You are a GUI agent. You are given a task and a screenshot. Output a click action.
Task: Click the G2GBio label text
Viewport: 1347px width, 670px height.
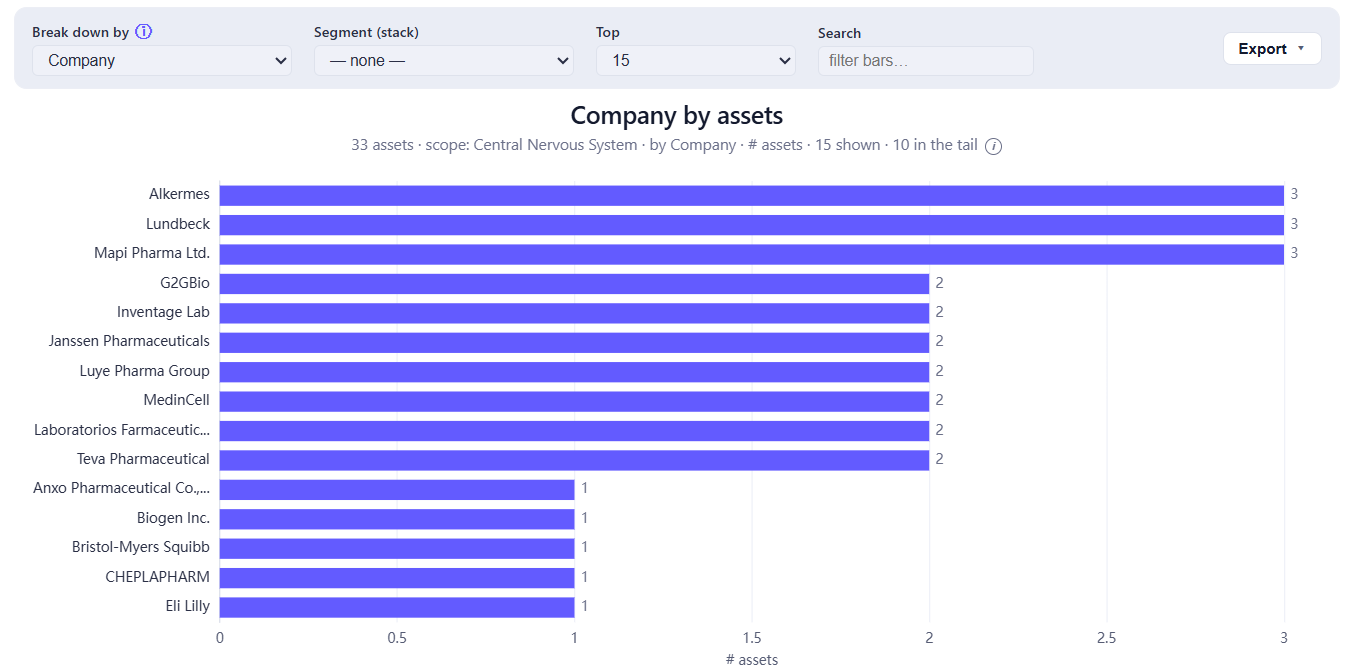pyautogui.click(x=185, y=283)
